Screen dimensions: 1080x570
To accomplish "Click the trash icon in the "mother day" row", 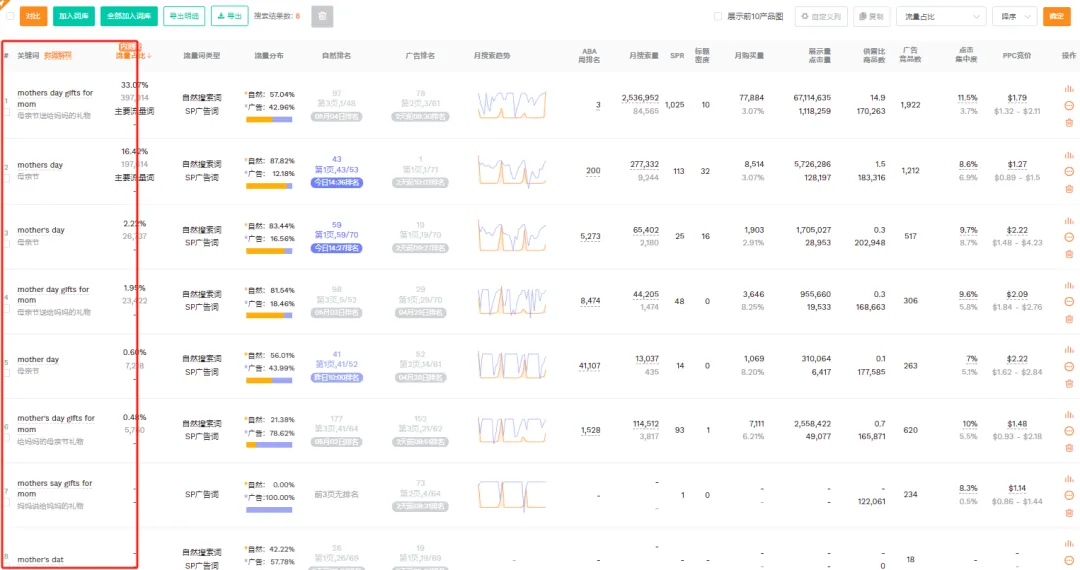I will click(1068, 383).
